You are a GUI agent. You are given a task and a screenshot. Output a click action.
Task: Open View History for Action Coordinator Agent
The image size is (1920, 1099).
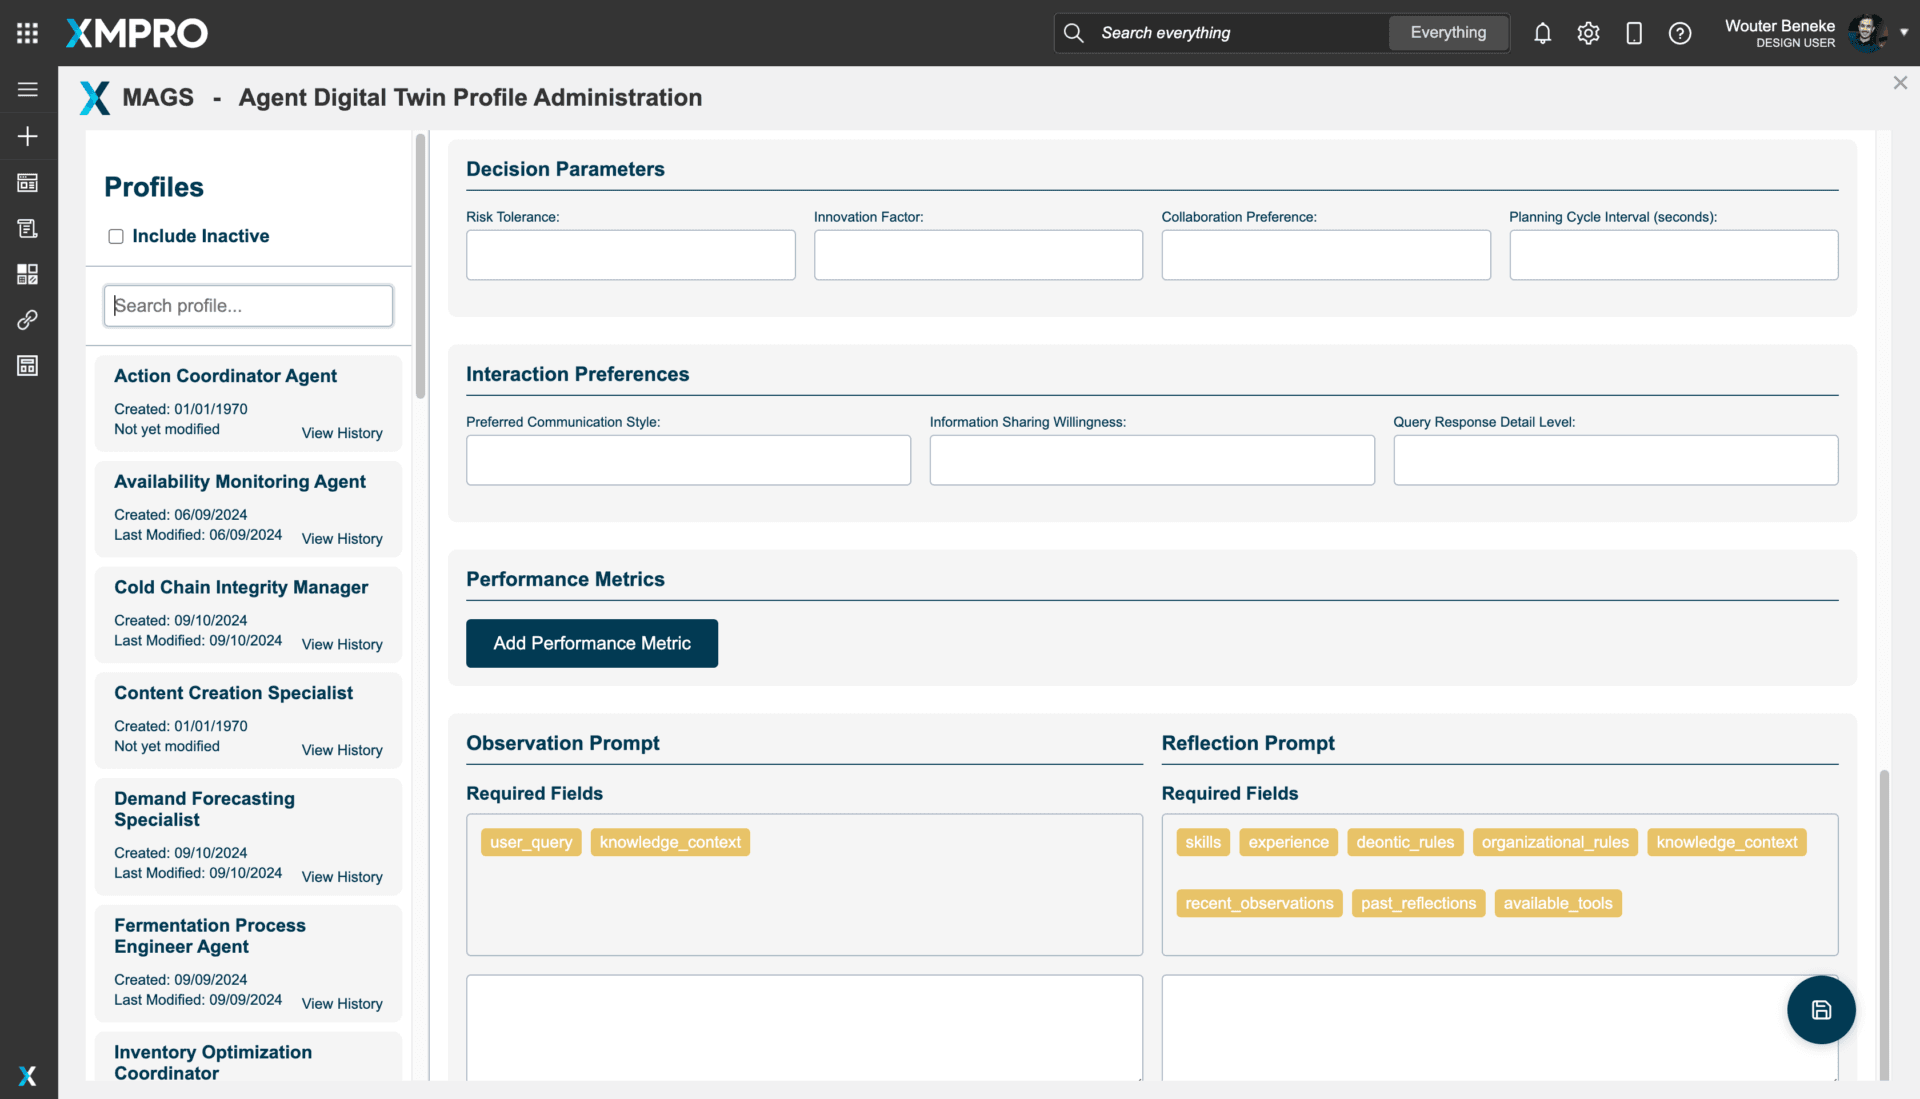(x=342, y=433)
